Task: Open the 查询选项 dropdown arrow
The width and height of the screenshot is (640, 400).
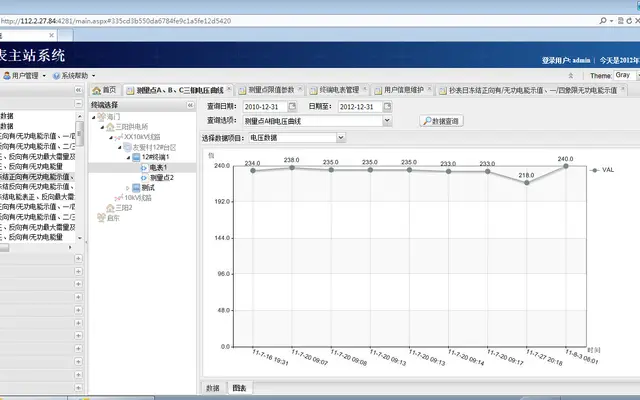Action: coord(387,120)
